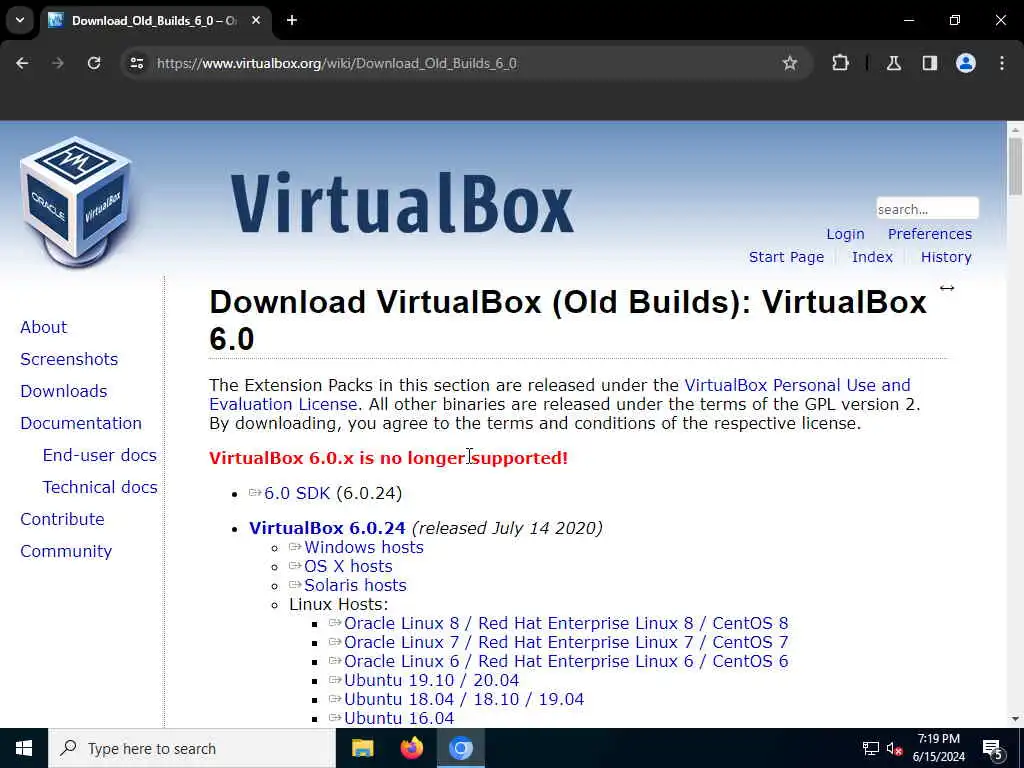The image size is (1024, 768).
Task: Open a new browser tab
Action: click(292, 20)
